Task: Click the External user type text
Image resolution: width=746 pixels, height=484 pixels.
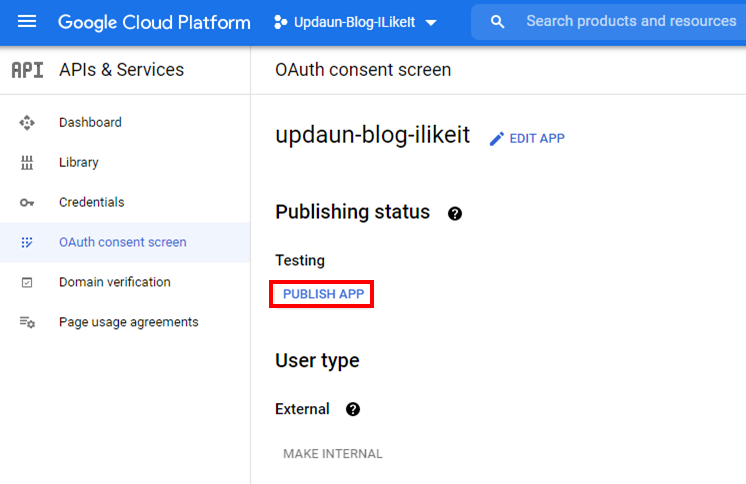Action: click(302, 409)
